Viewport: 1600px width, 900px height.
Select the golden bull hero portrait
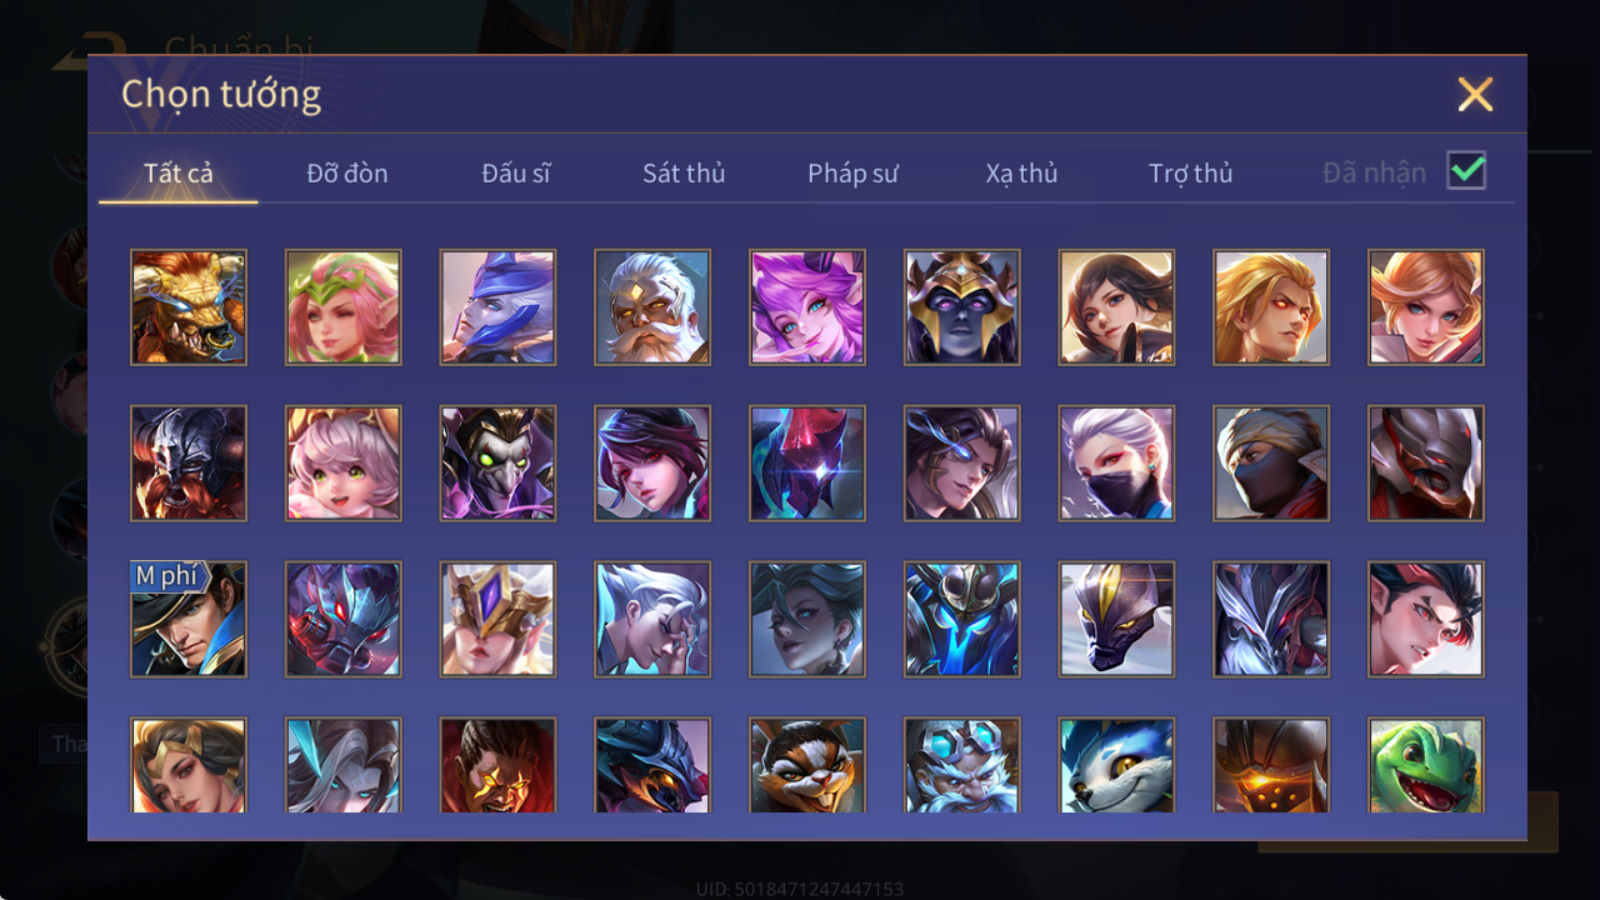188,307
